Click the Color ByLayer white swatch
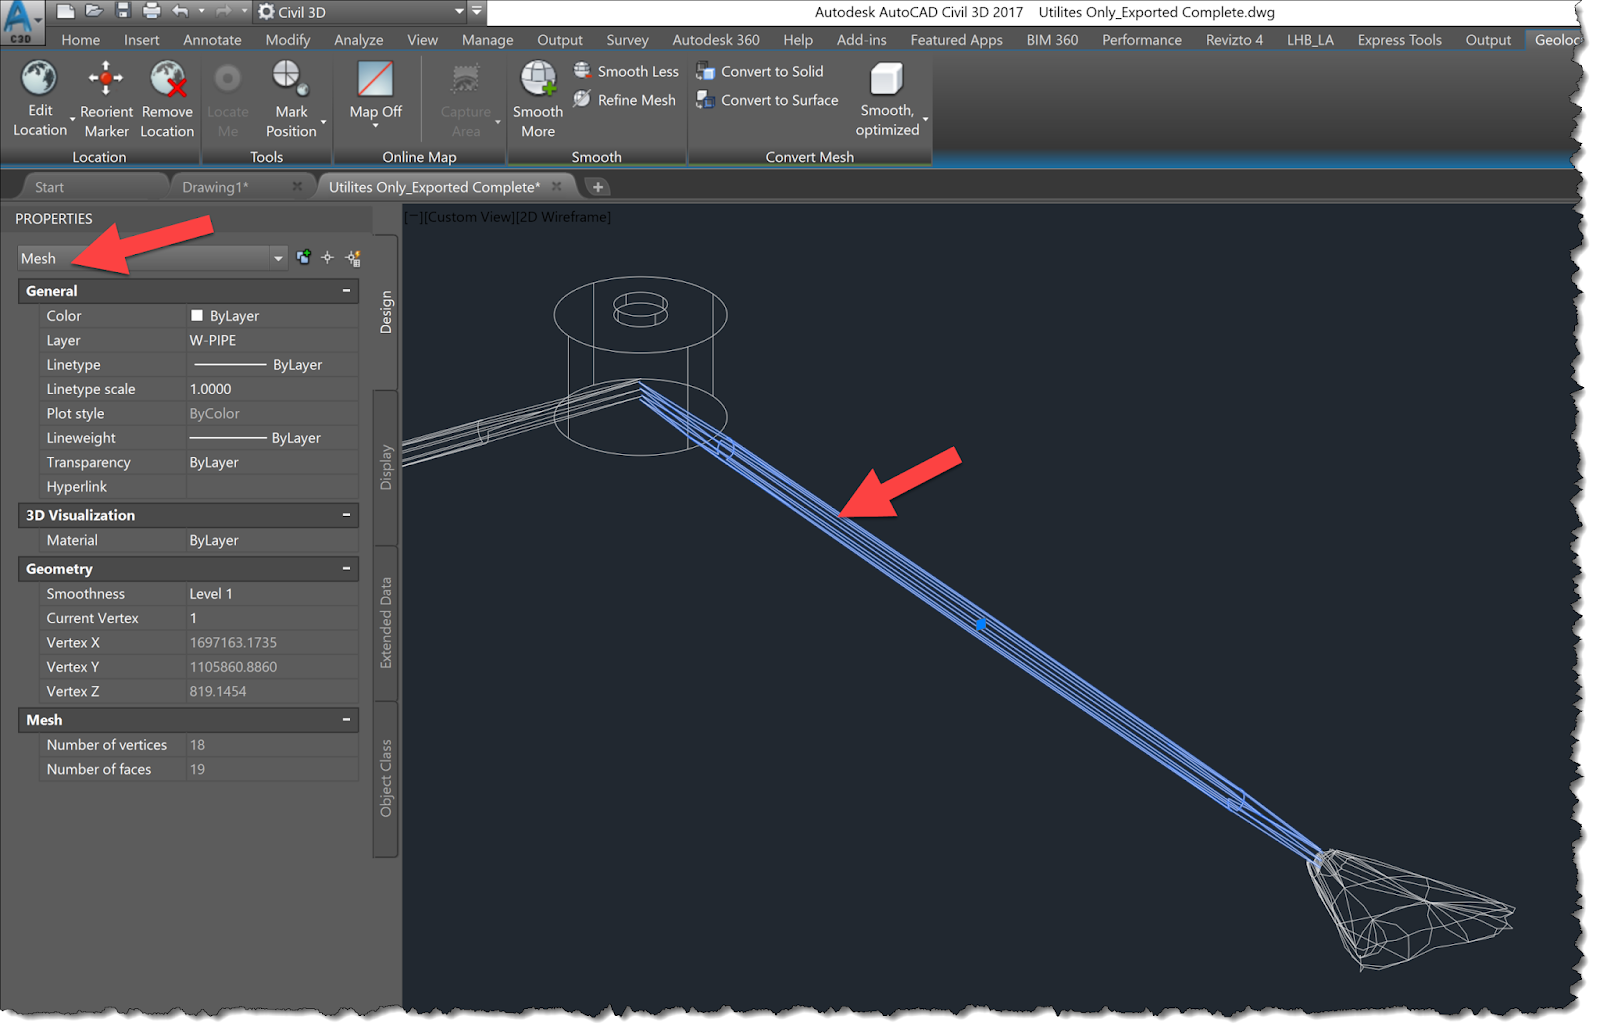 (x=197, y=316)
